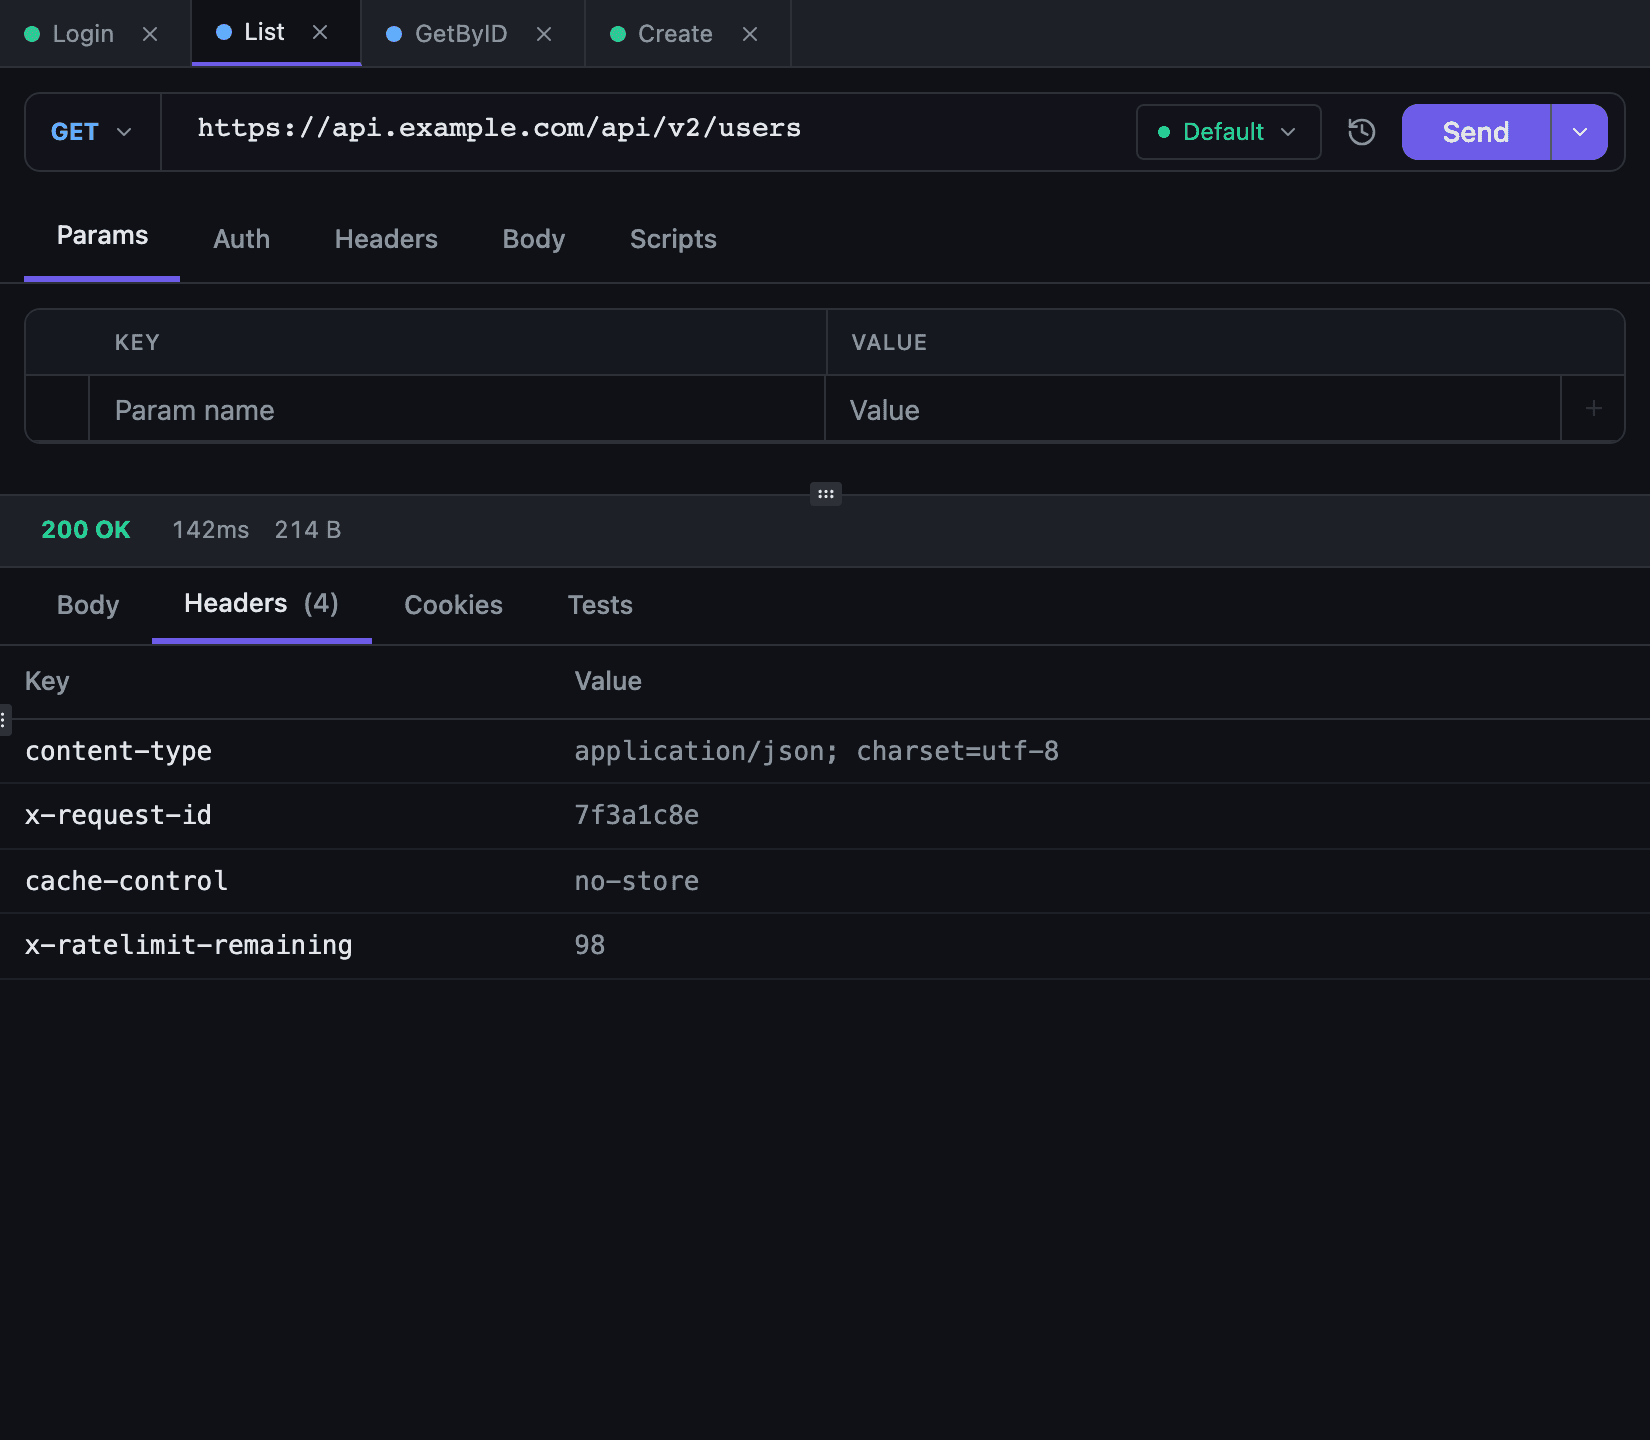Click the response Value column header
The height and width of the screenshot is (1440, 1650).
tap(608, 681)
